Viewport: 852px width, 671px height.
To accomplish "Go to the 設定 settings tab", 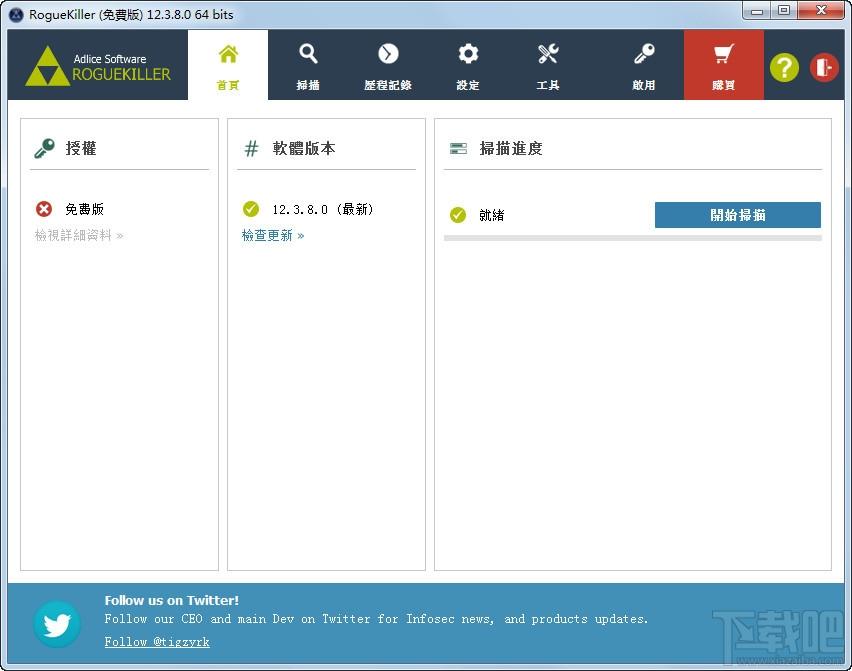I will point(468,65).
